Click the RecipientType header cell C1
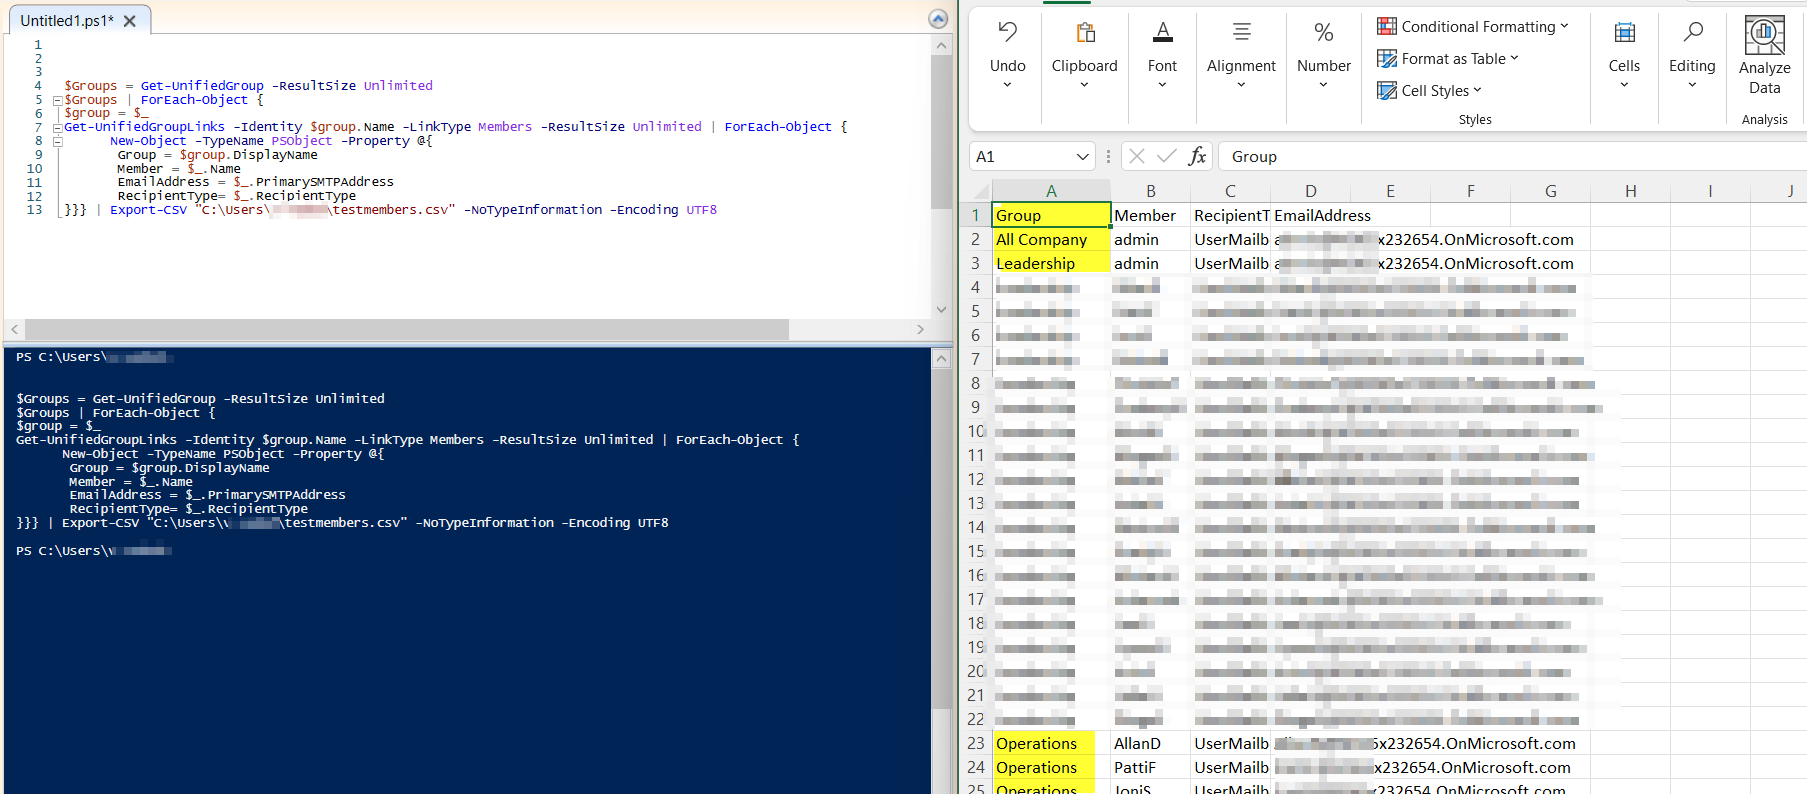1807x794 pixels. [1230, 215]
